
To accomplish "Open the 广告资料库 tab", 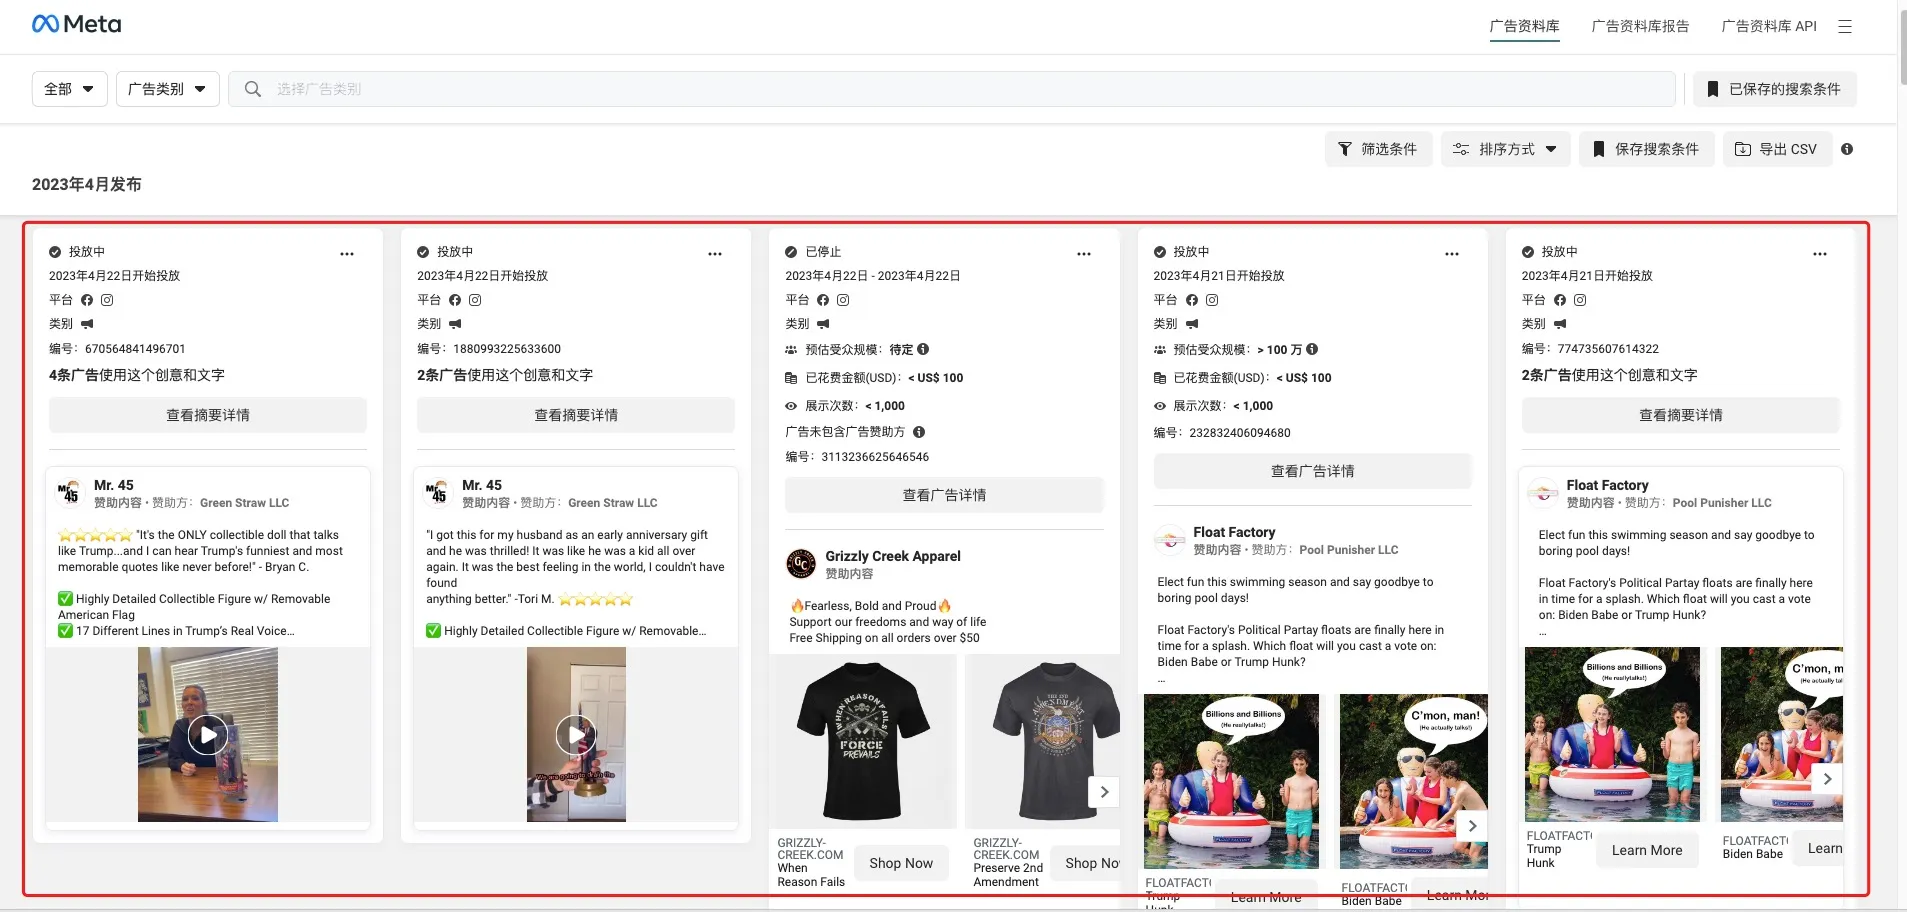I will pos(1524,26).
